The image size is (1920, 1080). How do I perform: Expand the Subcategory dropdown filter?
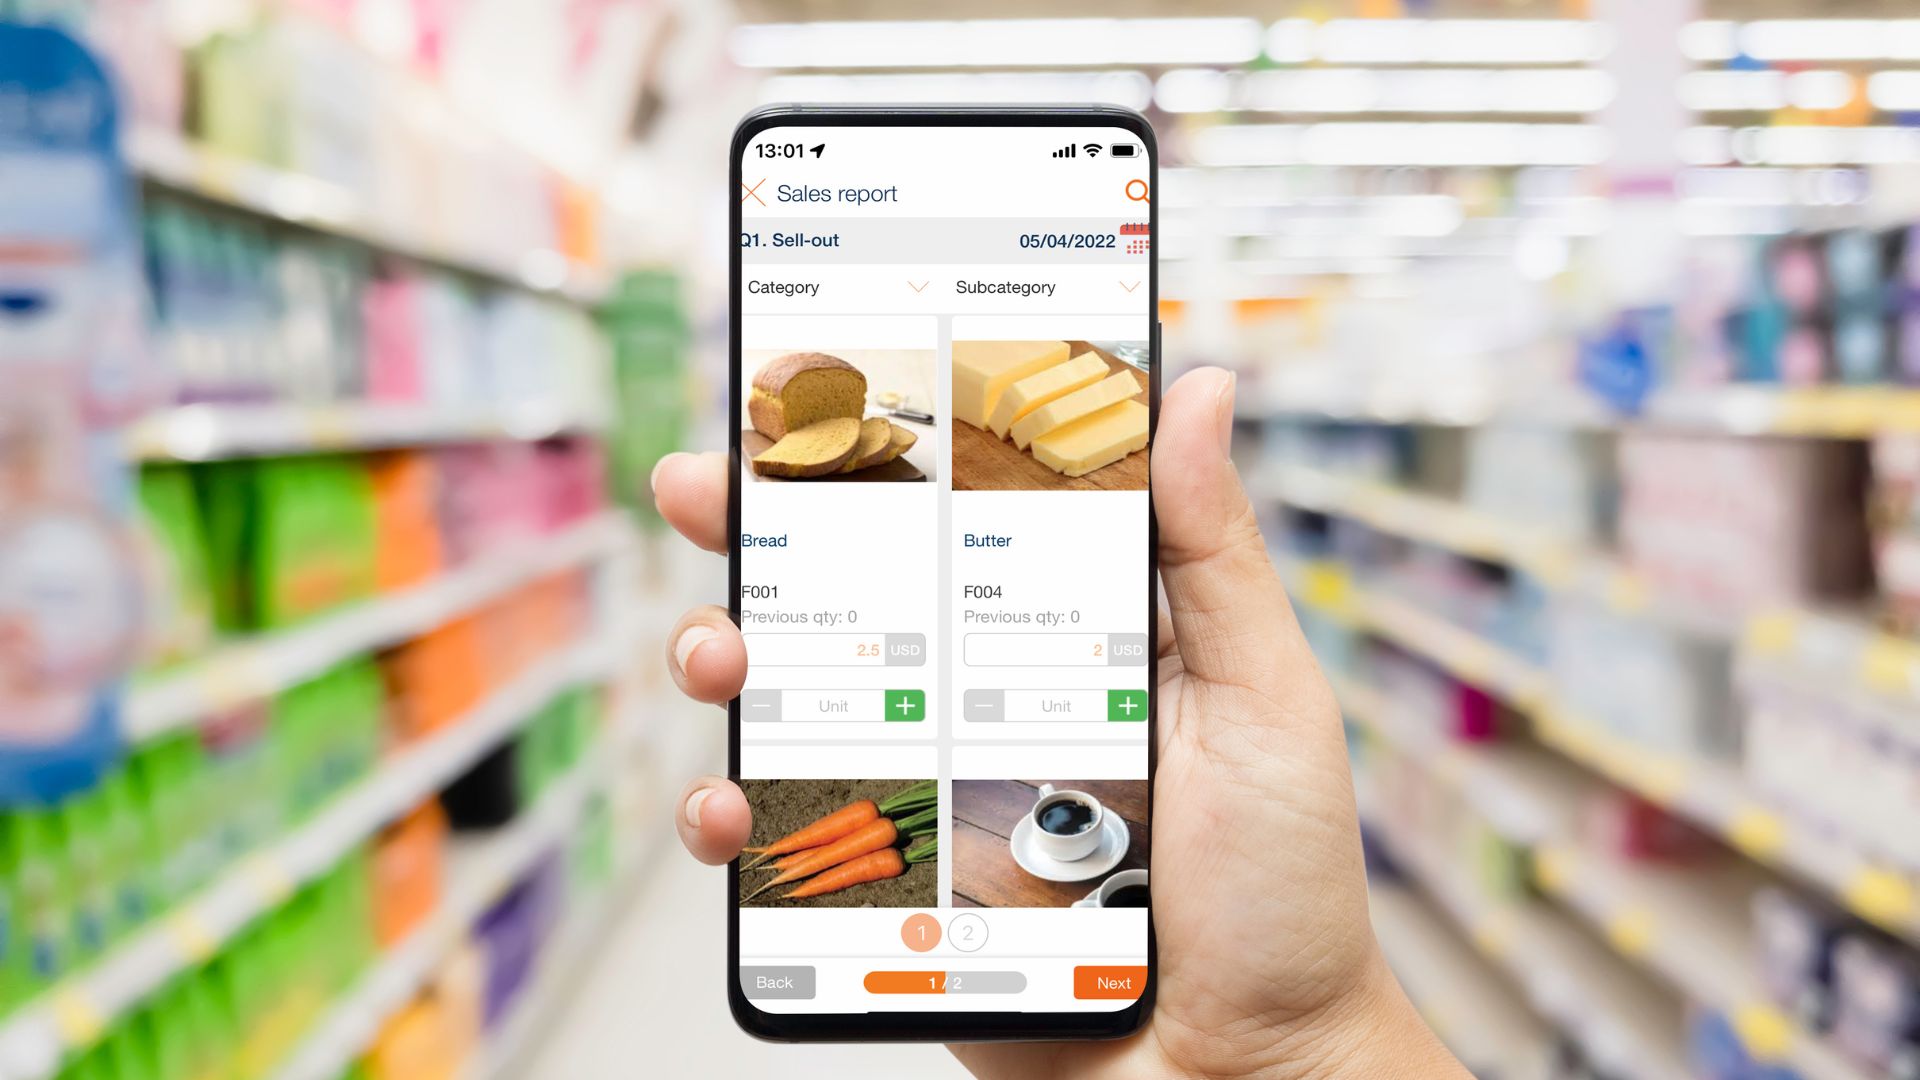point(1046,286)
